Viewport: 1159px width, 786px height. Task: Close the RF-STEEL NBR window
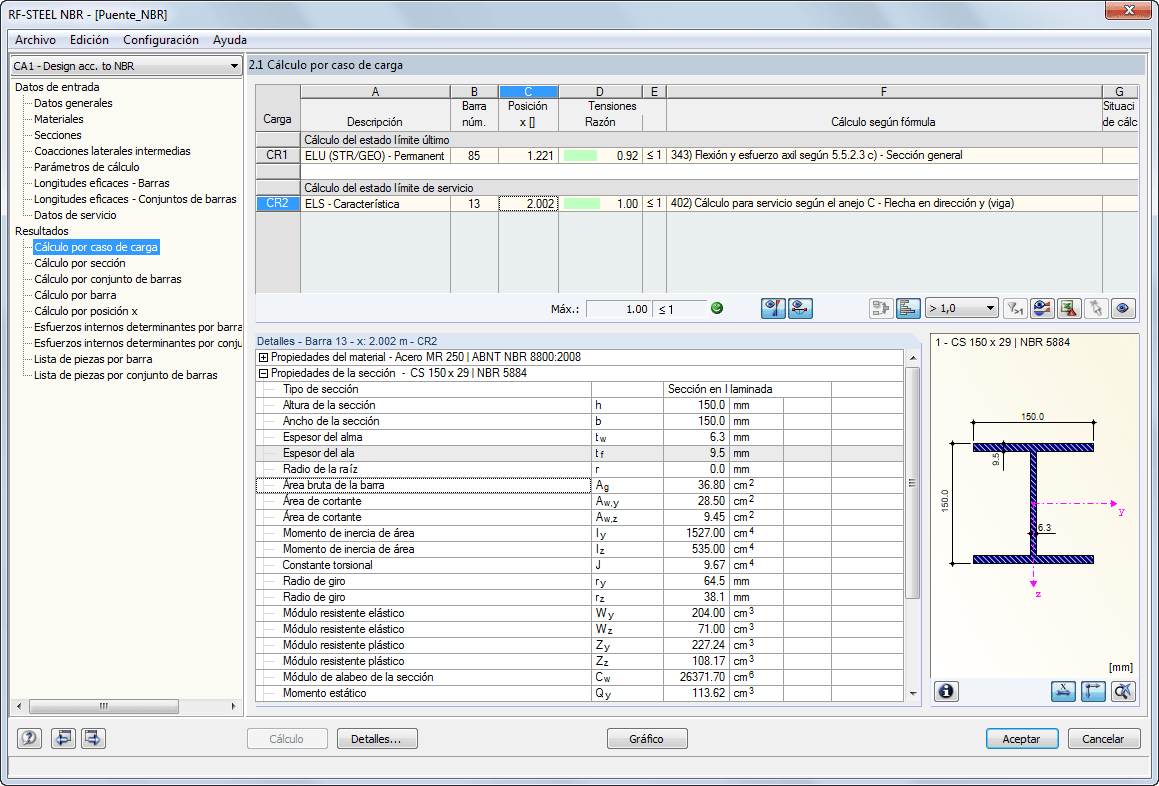pyautogui.click(x=1129, y=10)
